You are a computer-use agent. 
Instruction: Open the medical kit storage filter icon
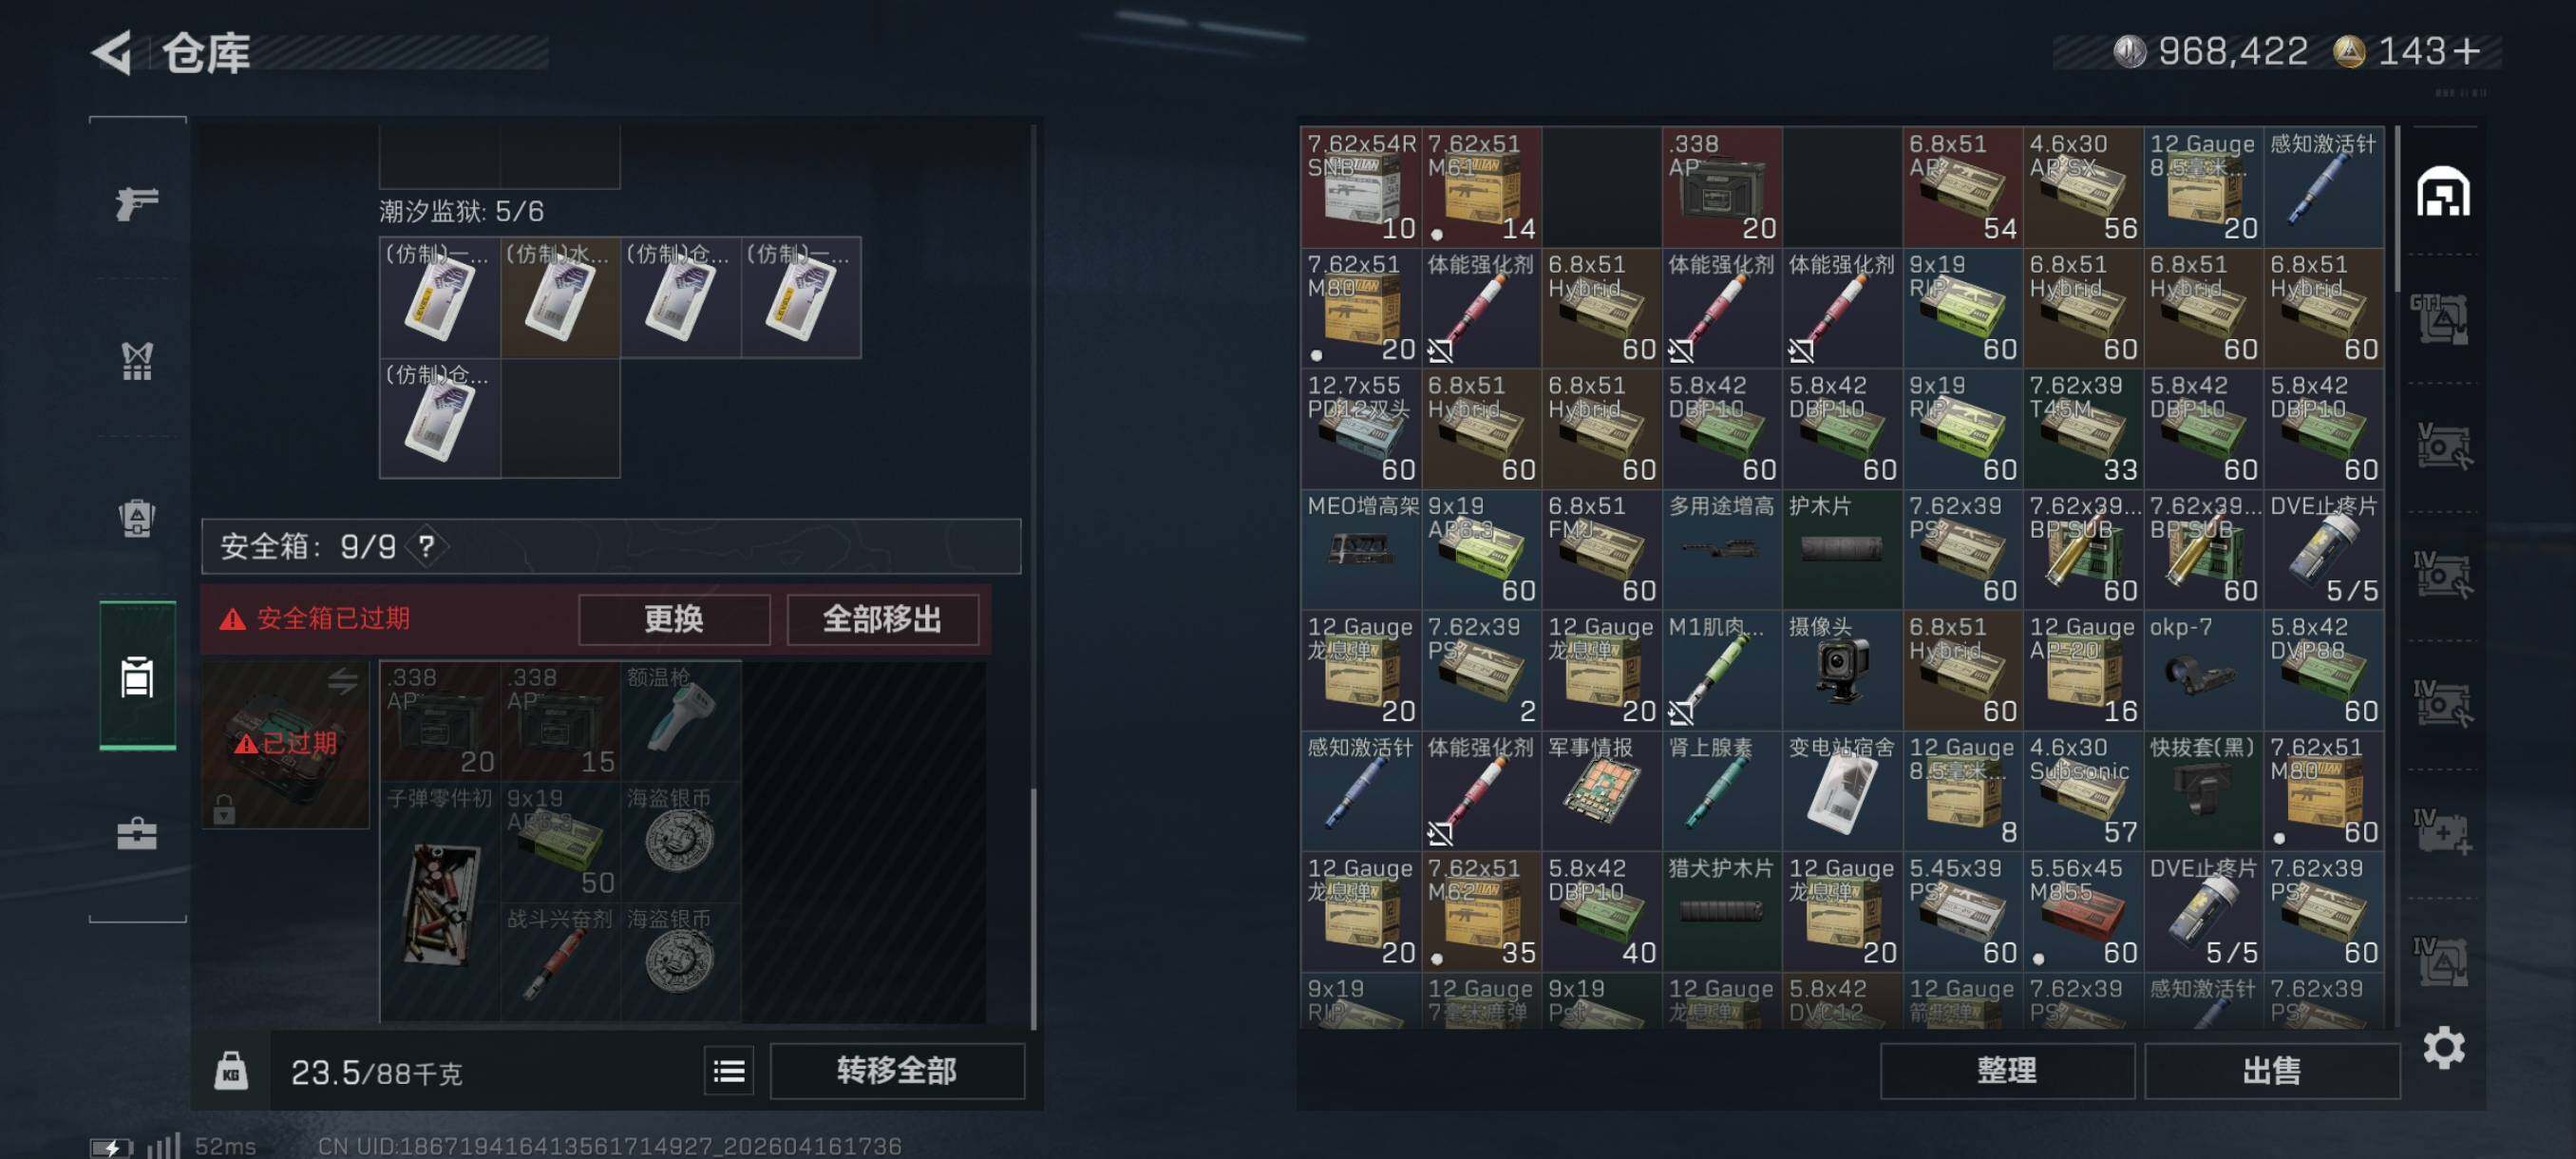coord(2442,831)
